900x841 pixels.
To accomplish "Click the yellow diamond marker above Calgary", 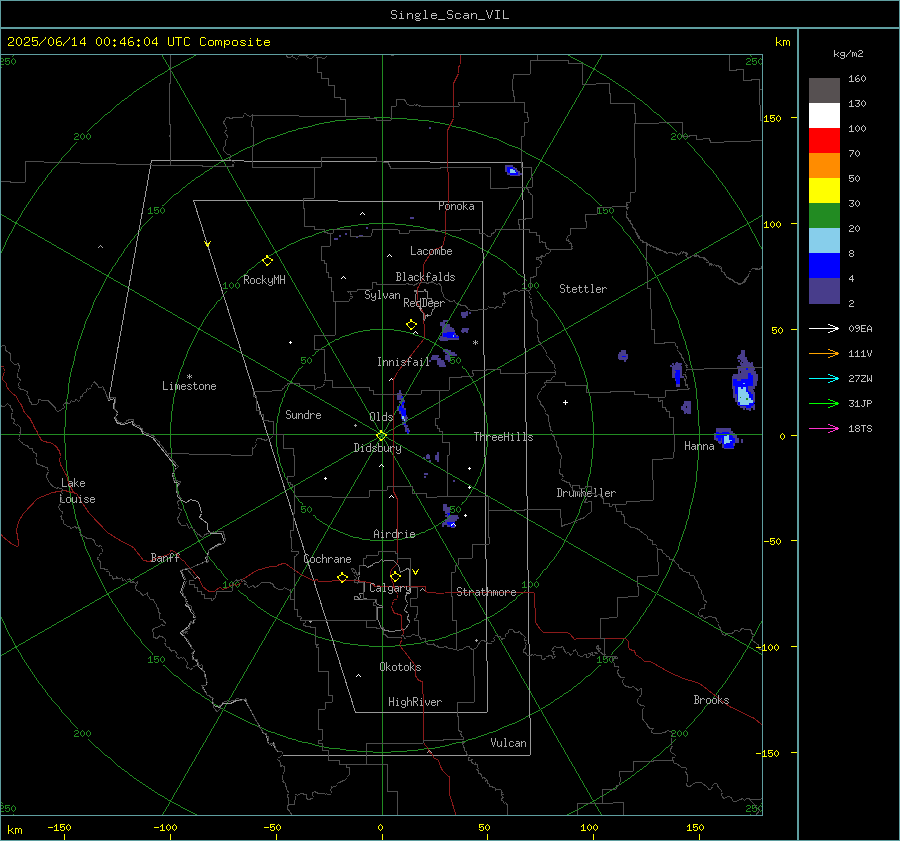I will [395, 576].
